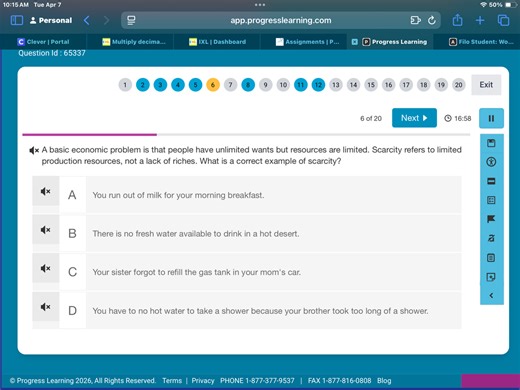Switch to the Assignments tab
Image resolution: width=520 pixels, height=390 pixels.
[x=307, y=42]
